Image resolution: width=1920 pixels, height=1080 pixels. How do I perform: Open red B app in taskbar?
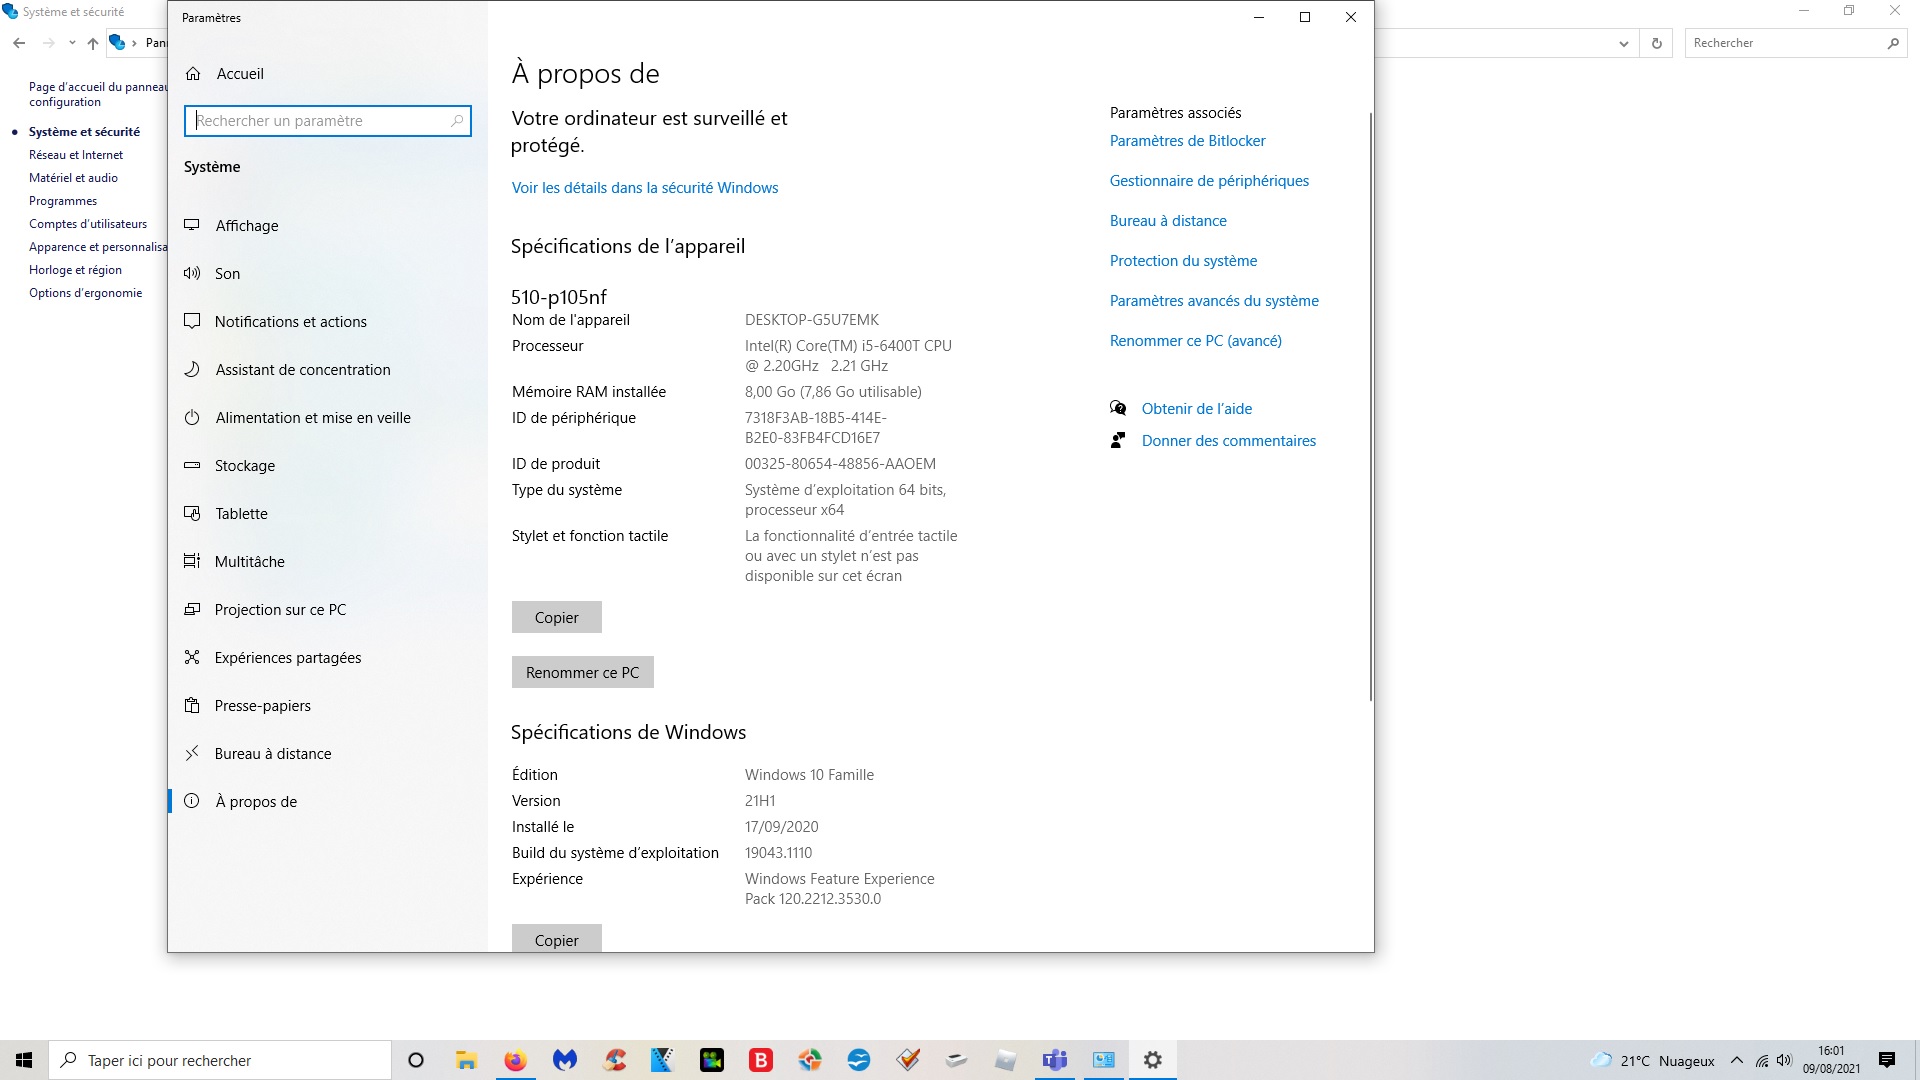761,1060
